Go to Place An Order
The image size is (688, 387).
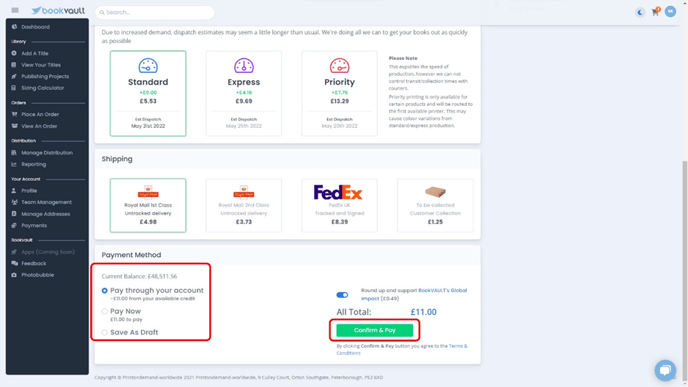pyautogui.click(x=39, y=114)
